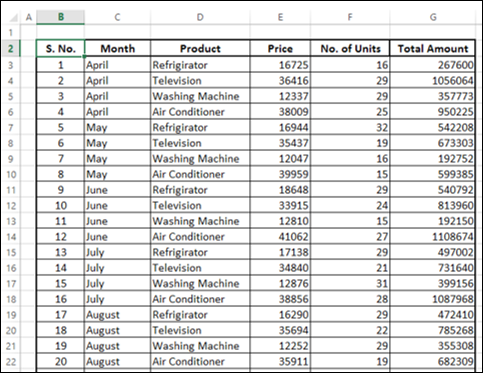
Task: Select row 14 header
Action: [10, 237]
